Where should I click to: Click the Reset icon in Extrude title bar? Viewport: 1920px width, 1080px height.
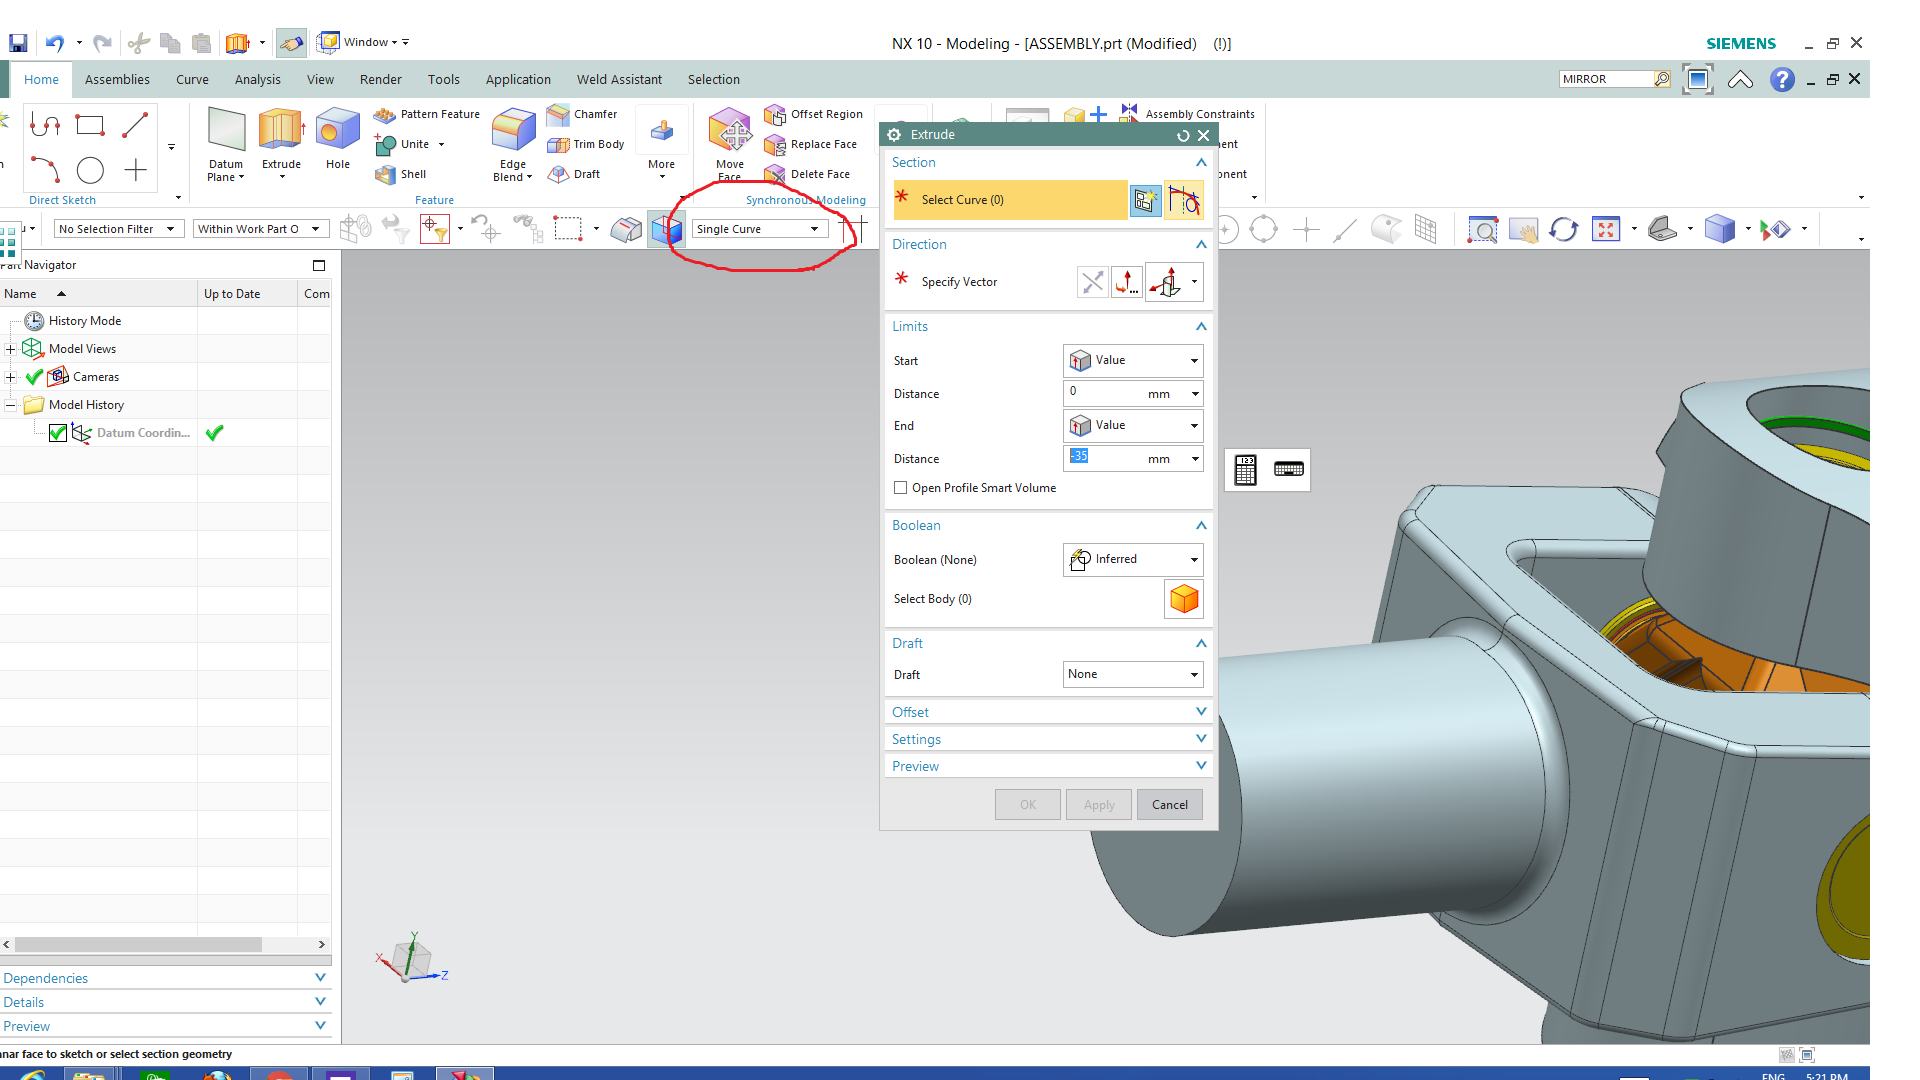(x=1183, y=135)
